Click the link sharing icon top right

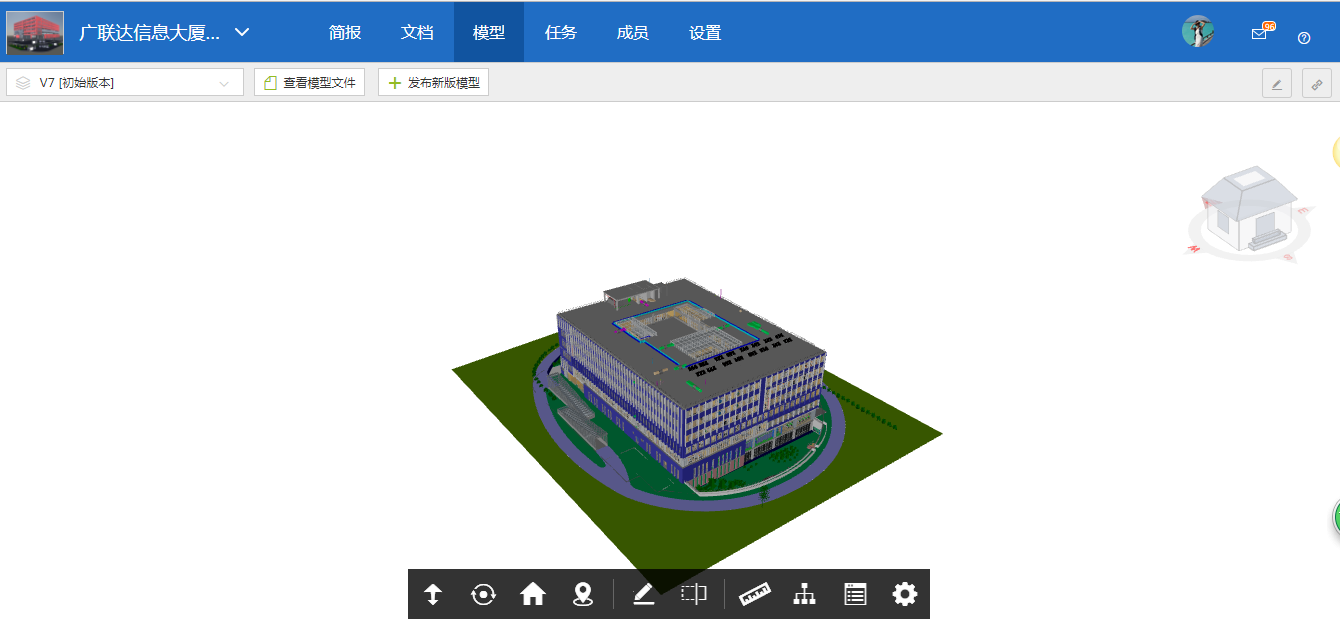[1316, 83]
